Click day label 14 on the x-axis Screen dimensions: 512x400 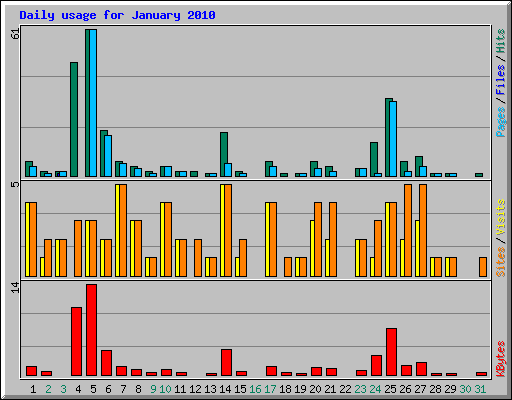pos(225,389)
